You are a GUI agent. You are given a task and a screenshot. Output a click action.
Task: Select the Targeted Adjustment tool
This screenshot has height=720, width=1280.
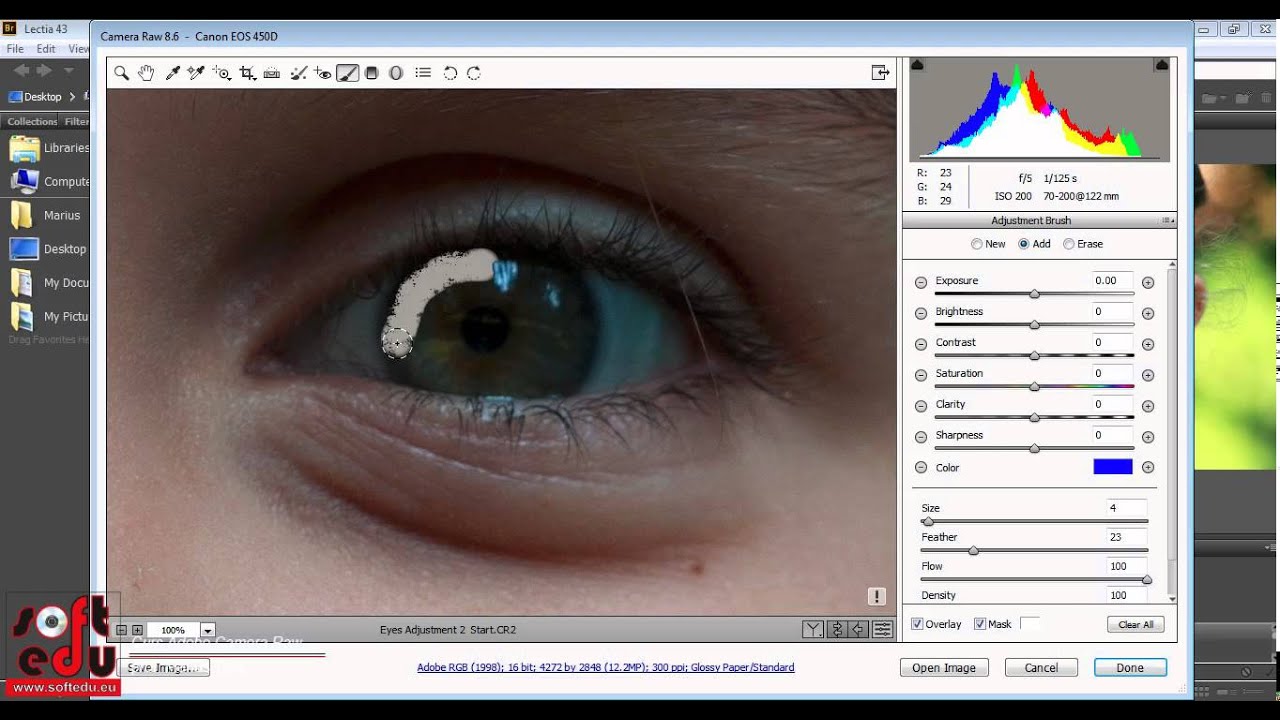point(222,73)
